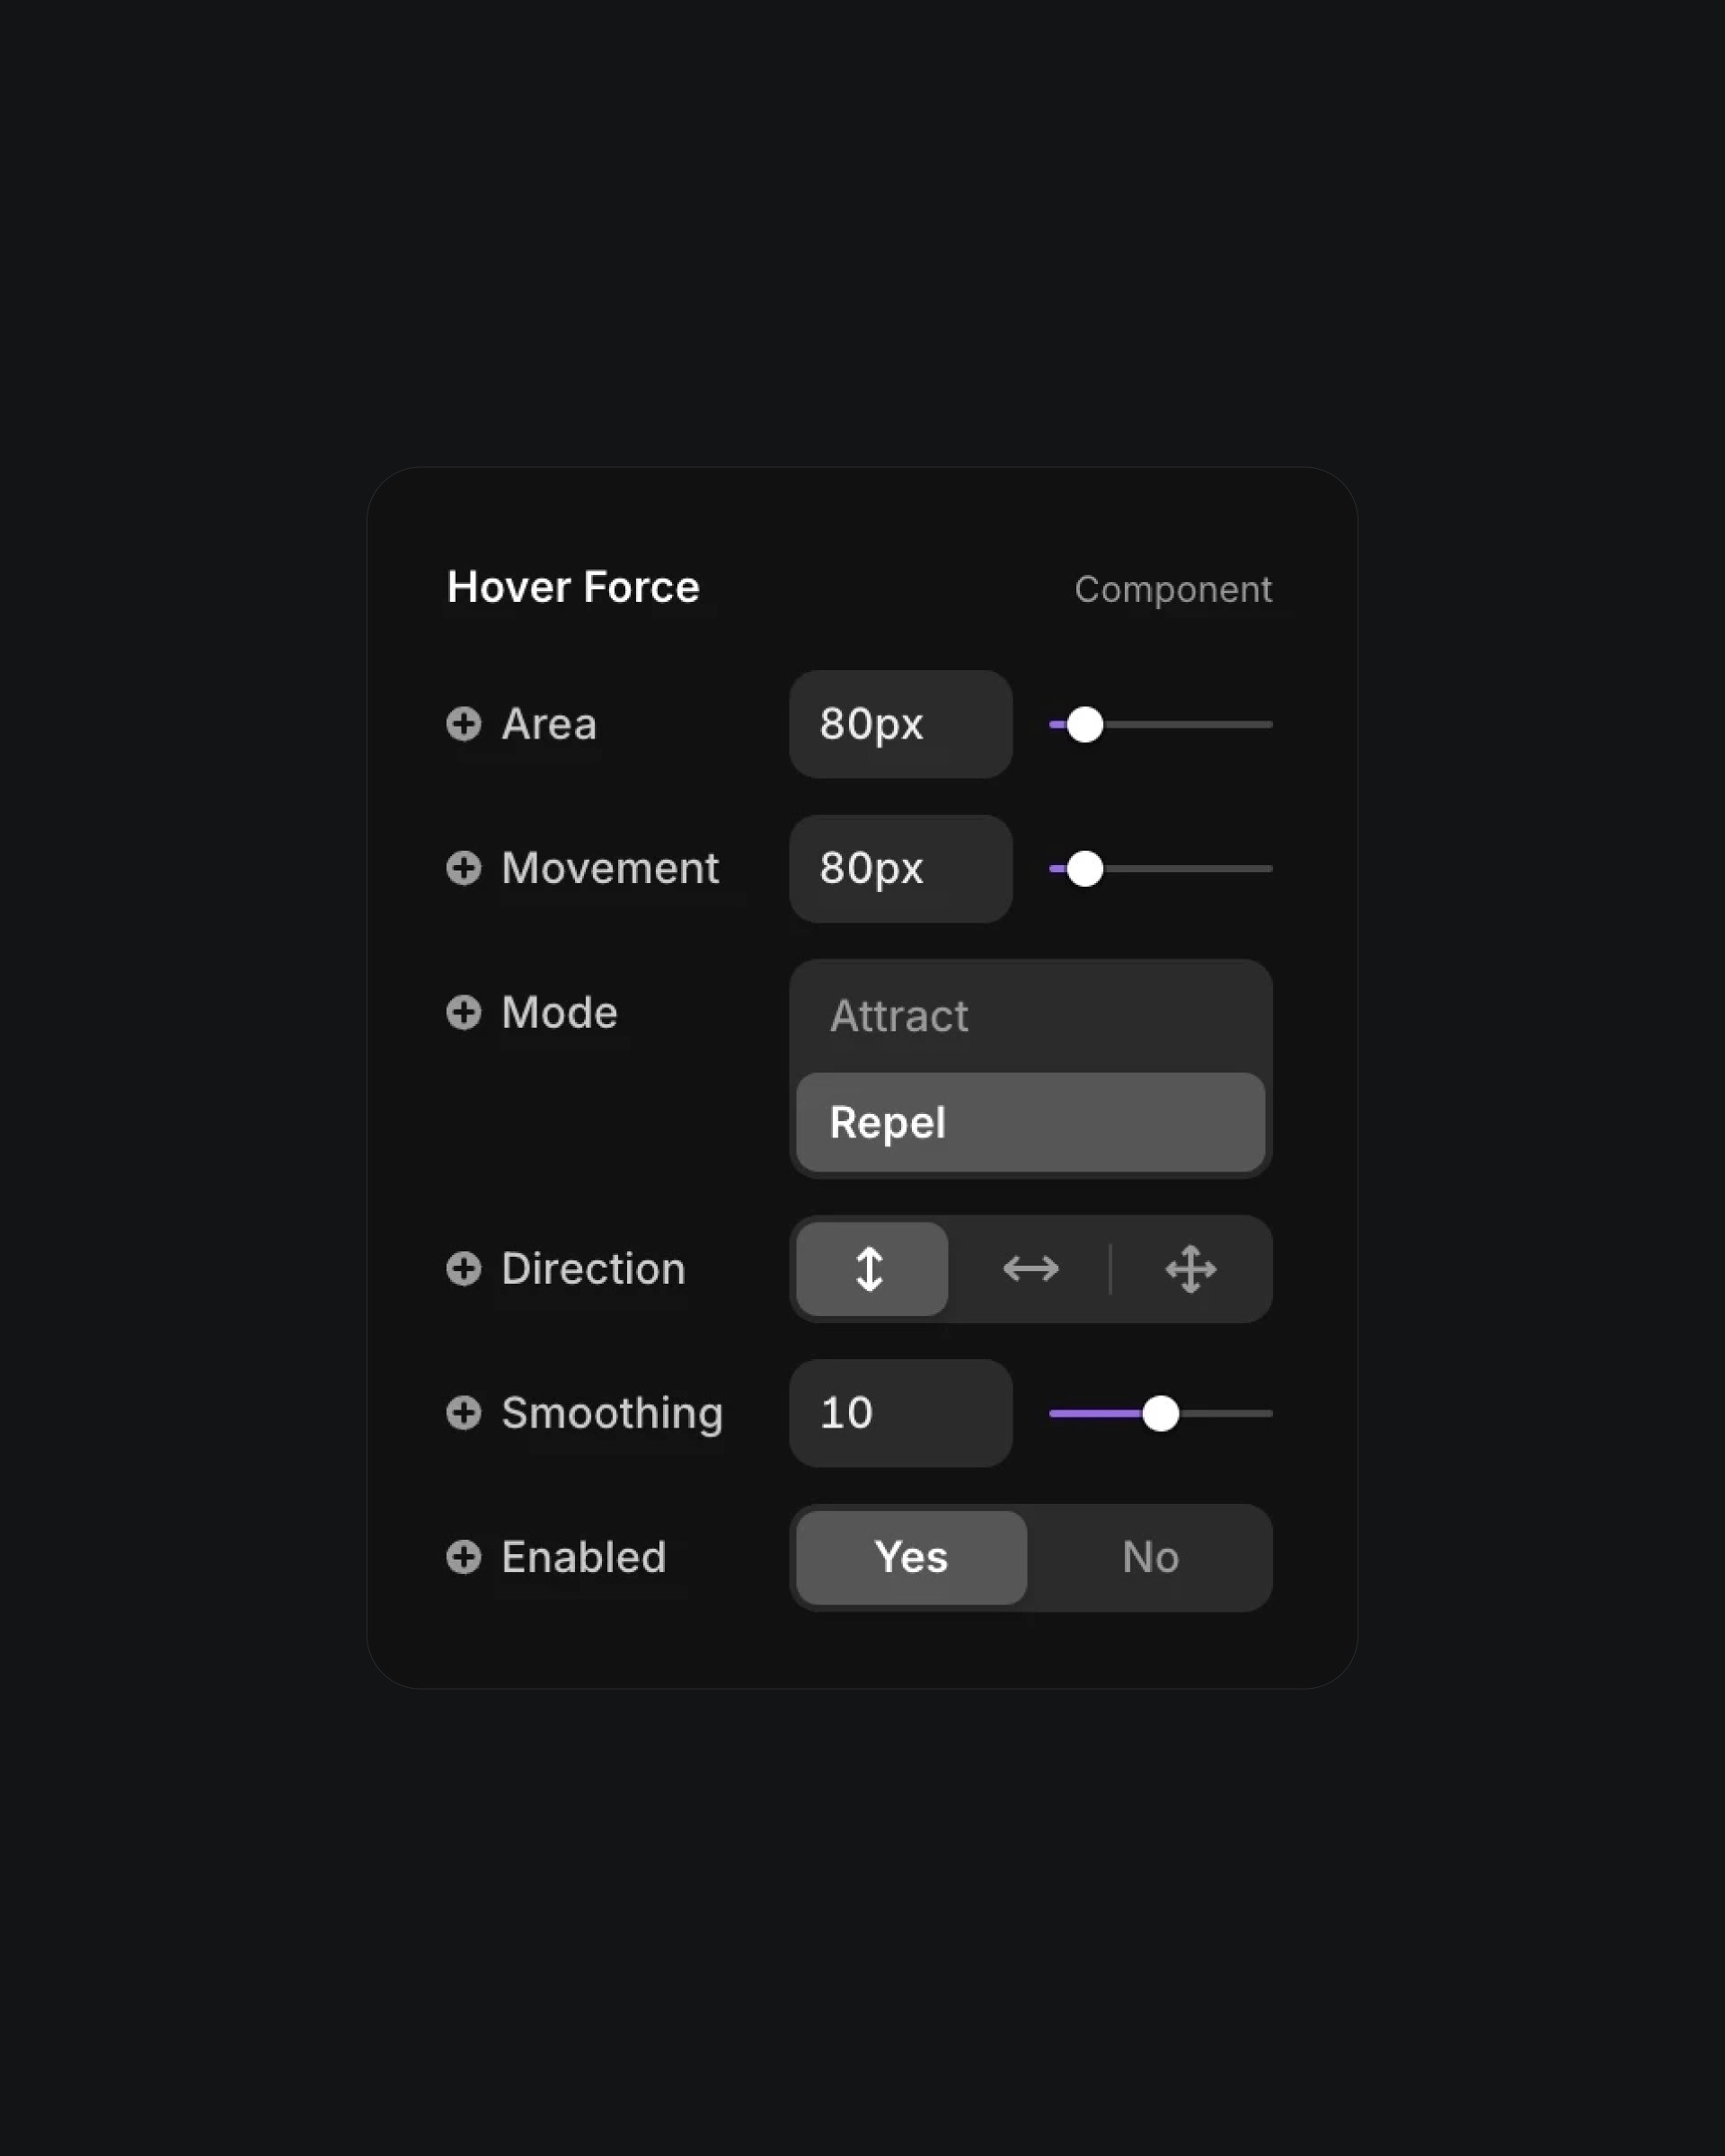Select the four-way direction arrows icon
The width and height of the screenshot is (1725, 2156).
(1190, 1269)
